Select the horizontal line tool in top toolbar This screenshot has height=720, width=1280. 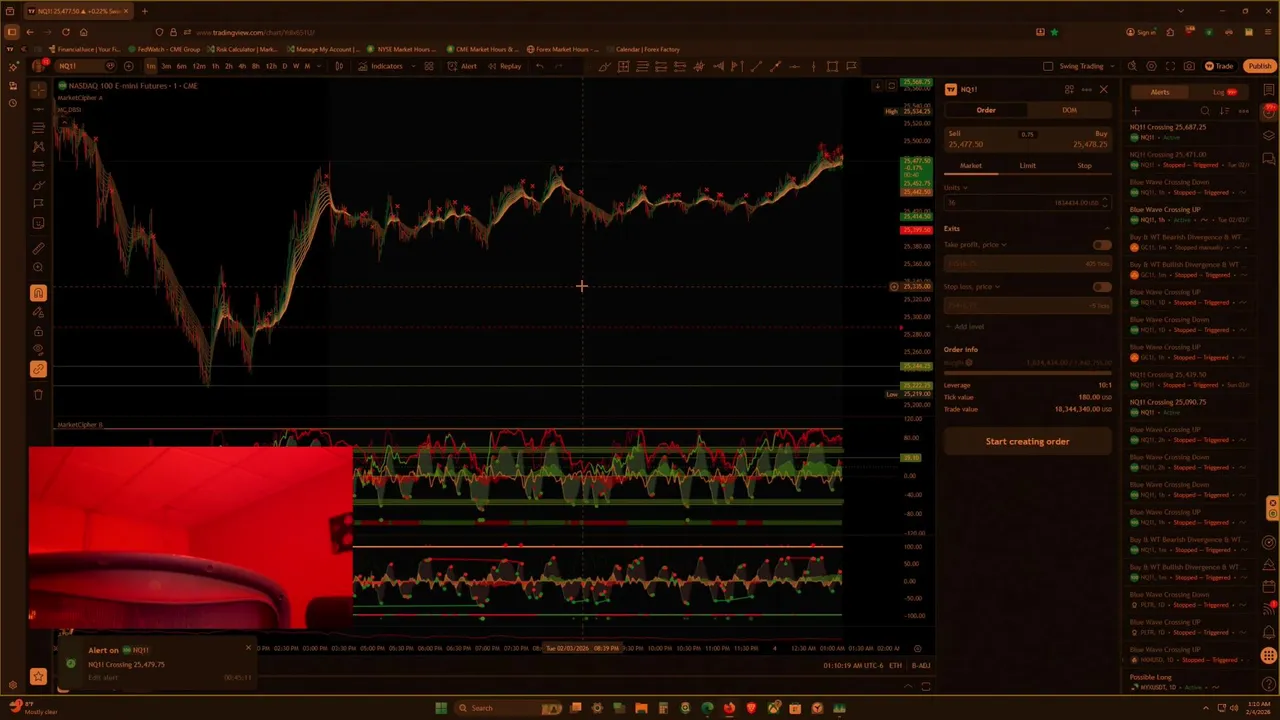pos(794,66)
